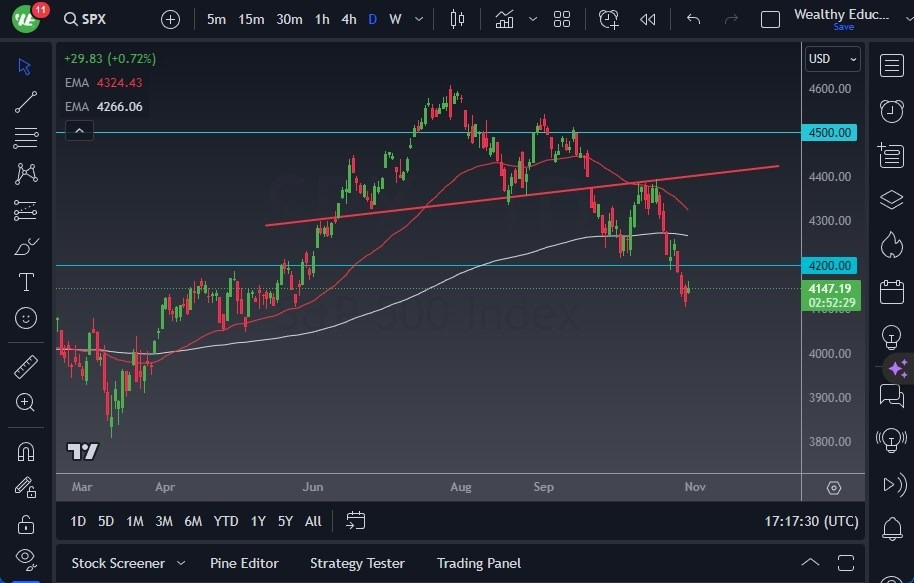Click the Save link under Wealthy Educ
The height and width of the screenshot is (583, 914).
[844, 27]
